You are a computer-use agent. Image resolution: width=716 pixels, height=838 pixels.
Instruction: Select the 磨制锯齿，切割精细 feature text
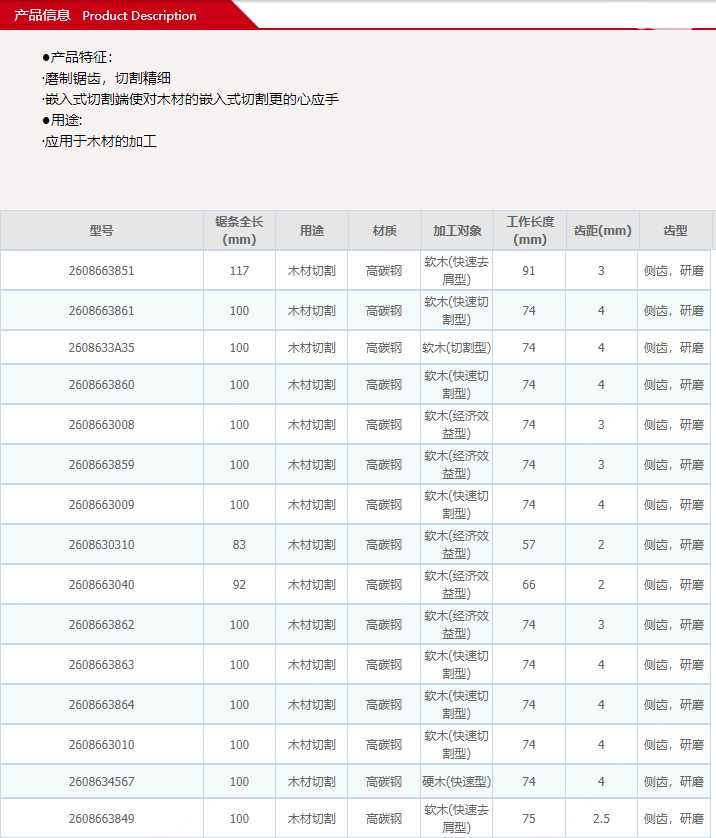coord(108,78)
